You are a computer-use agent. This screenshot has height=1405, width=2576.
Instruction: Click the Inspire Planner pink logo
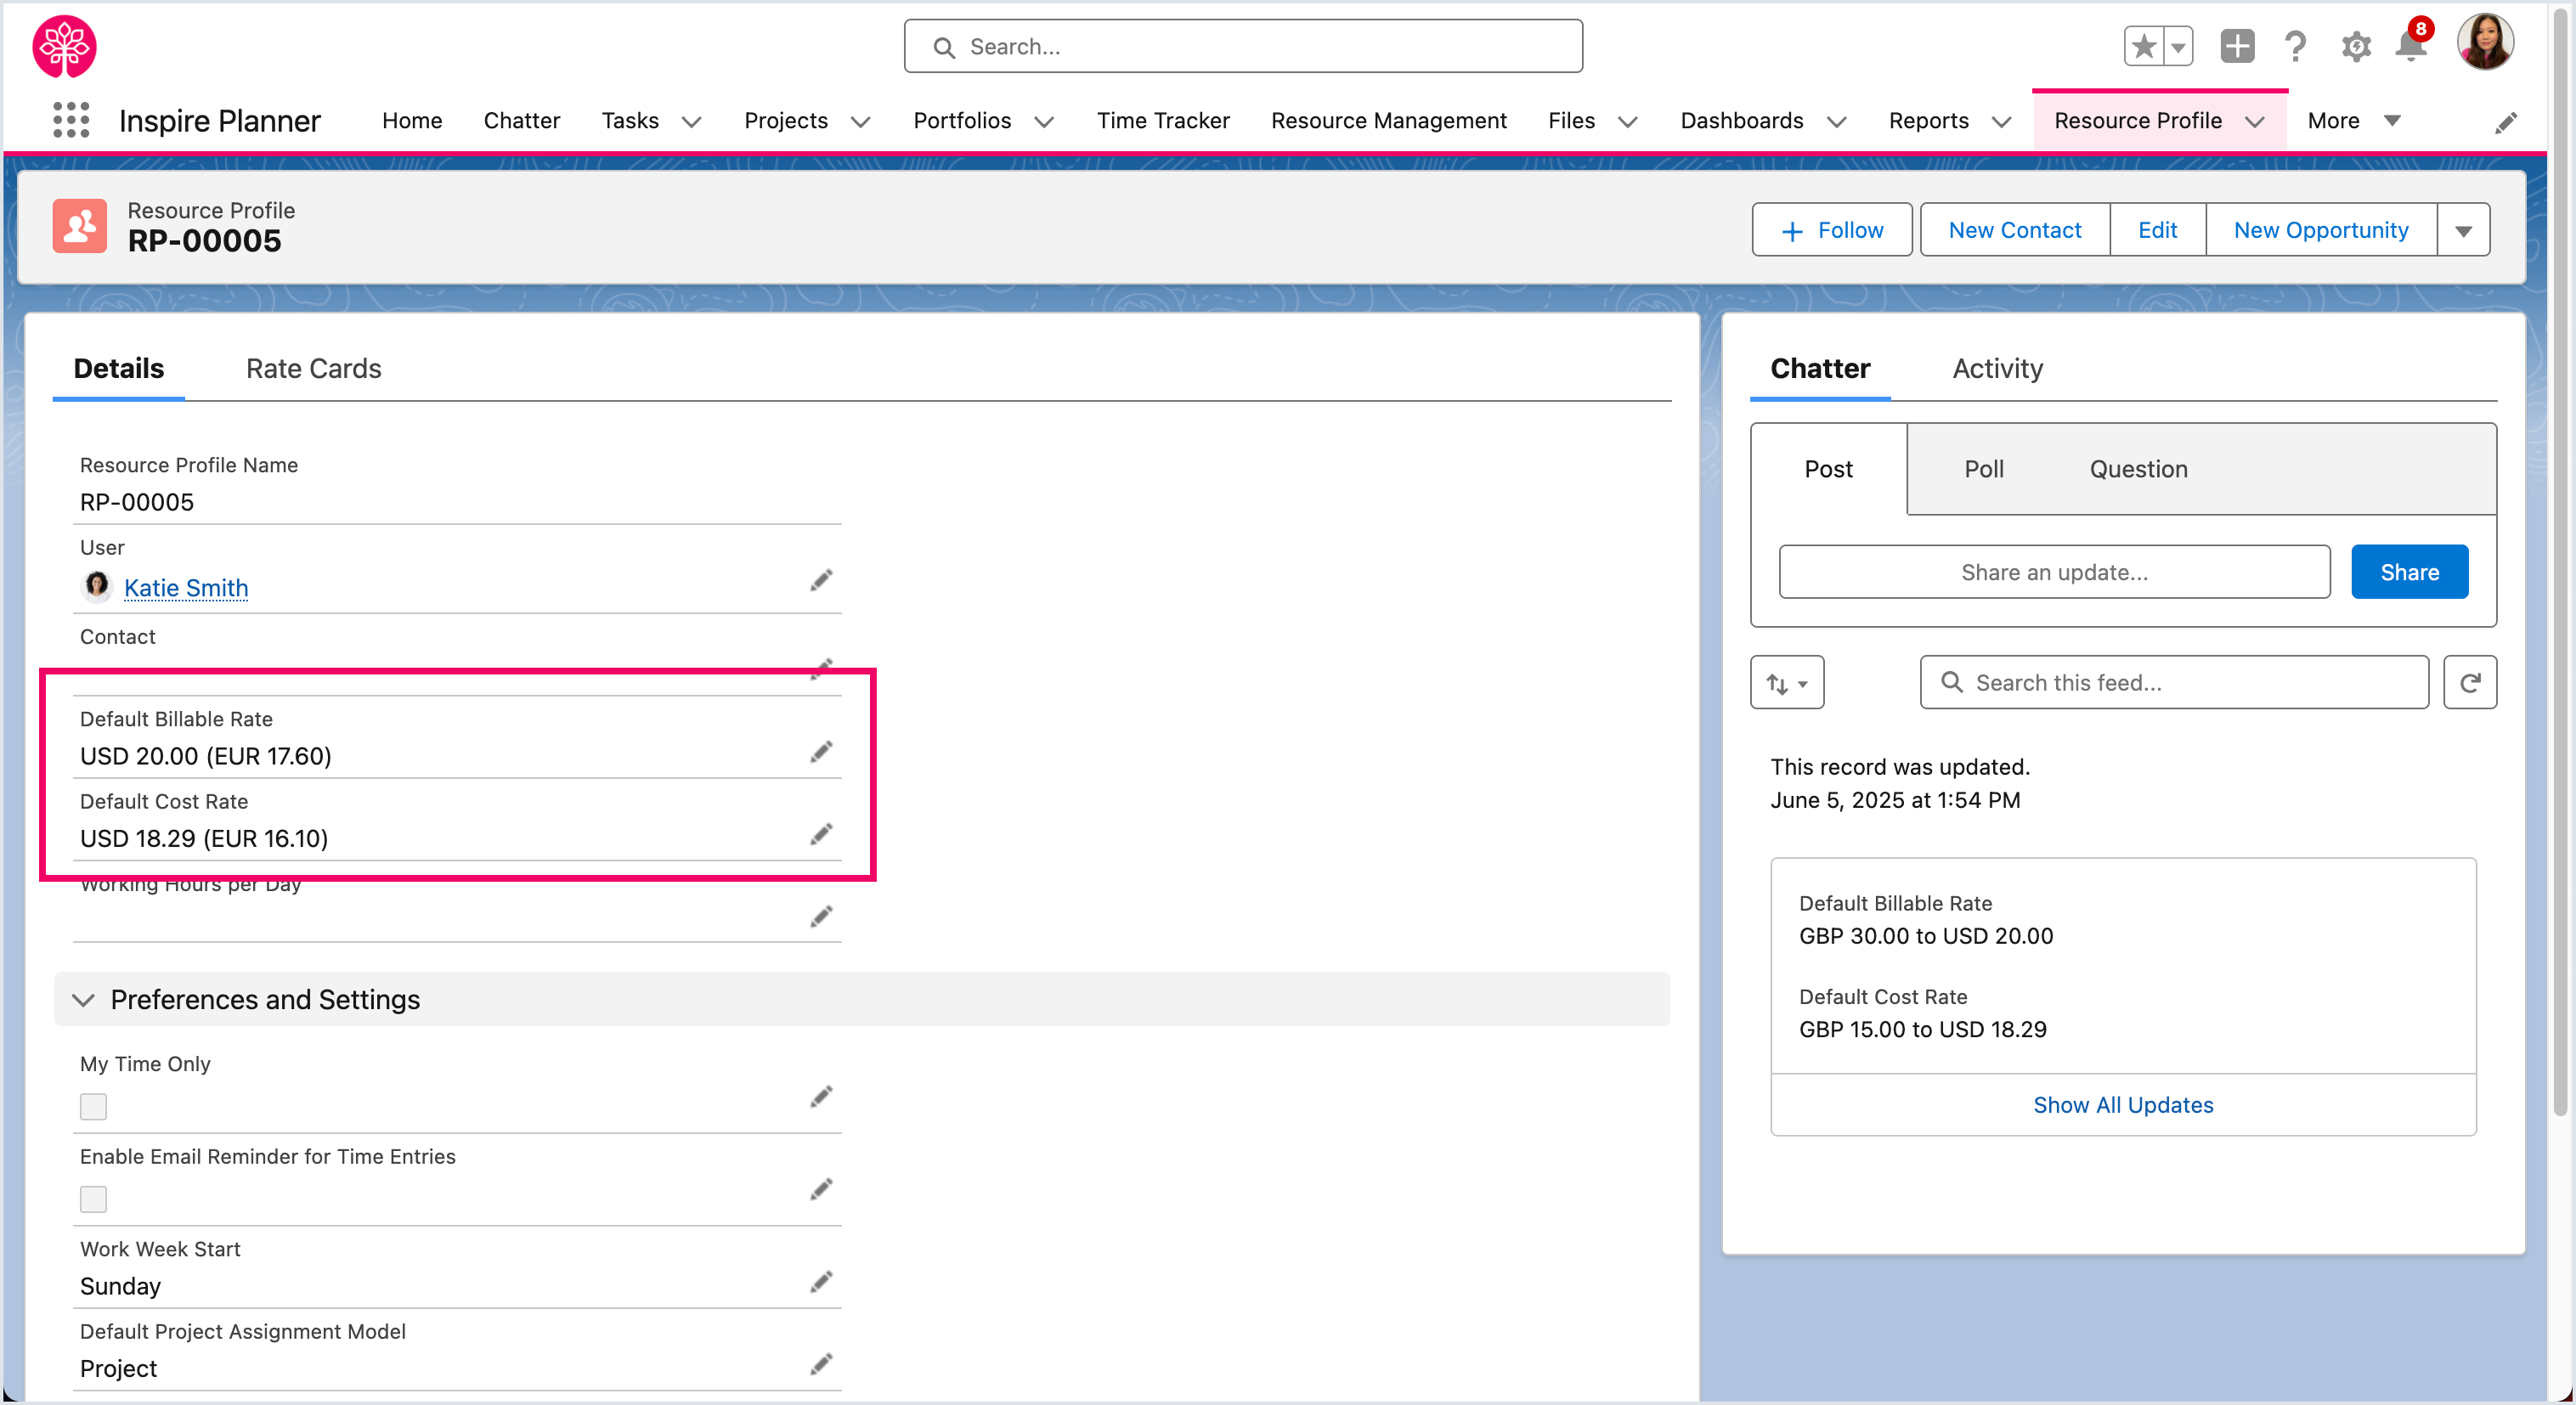pyautogui.click(x=65, y=46)
